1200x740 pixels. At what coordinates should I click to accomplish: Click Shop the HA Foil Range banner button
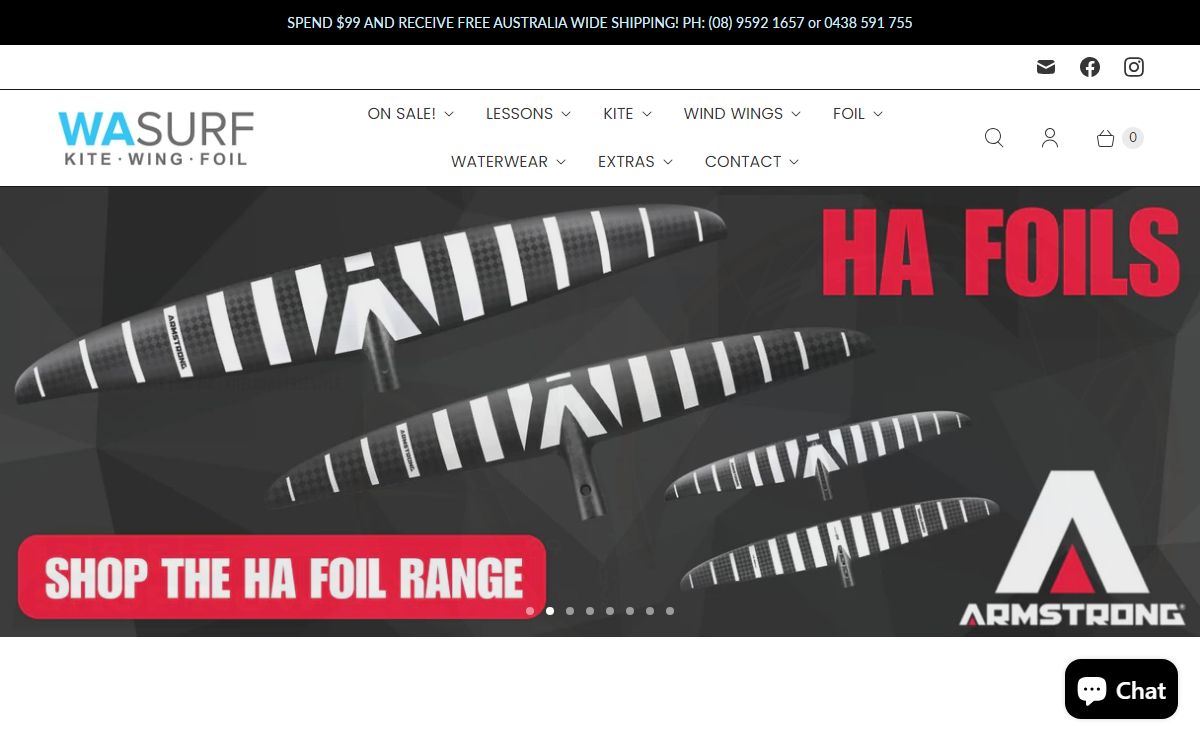[x=282, y=577]
